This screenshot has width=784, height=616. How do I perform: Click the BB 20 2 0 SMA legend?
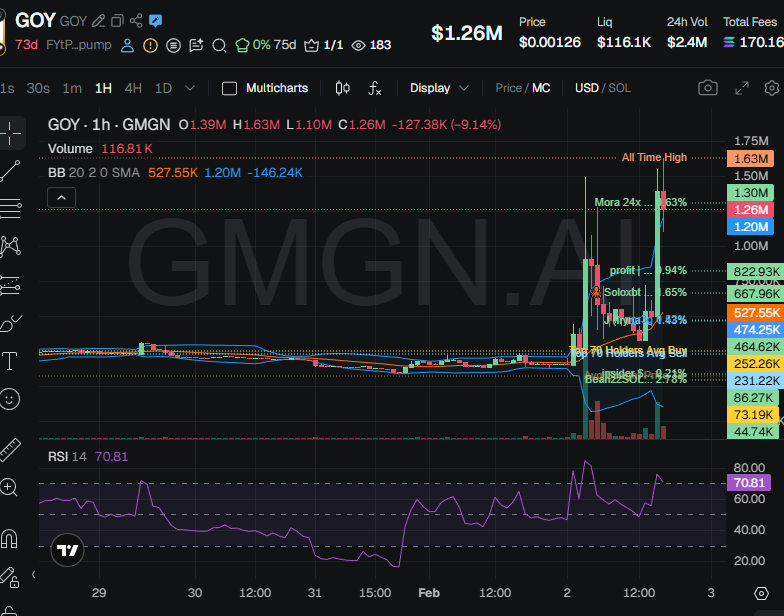coord(94,173)
